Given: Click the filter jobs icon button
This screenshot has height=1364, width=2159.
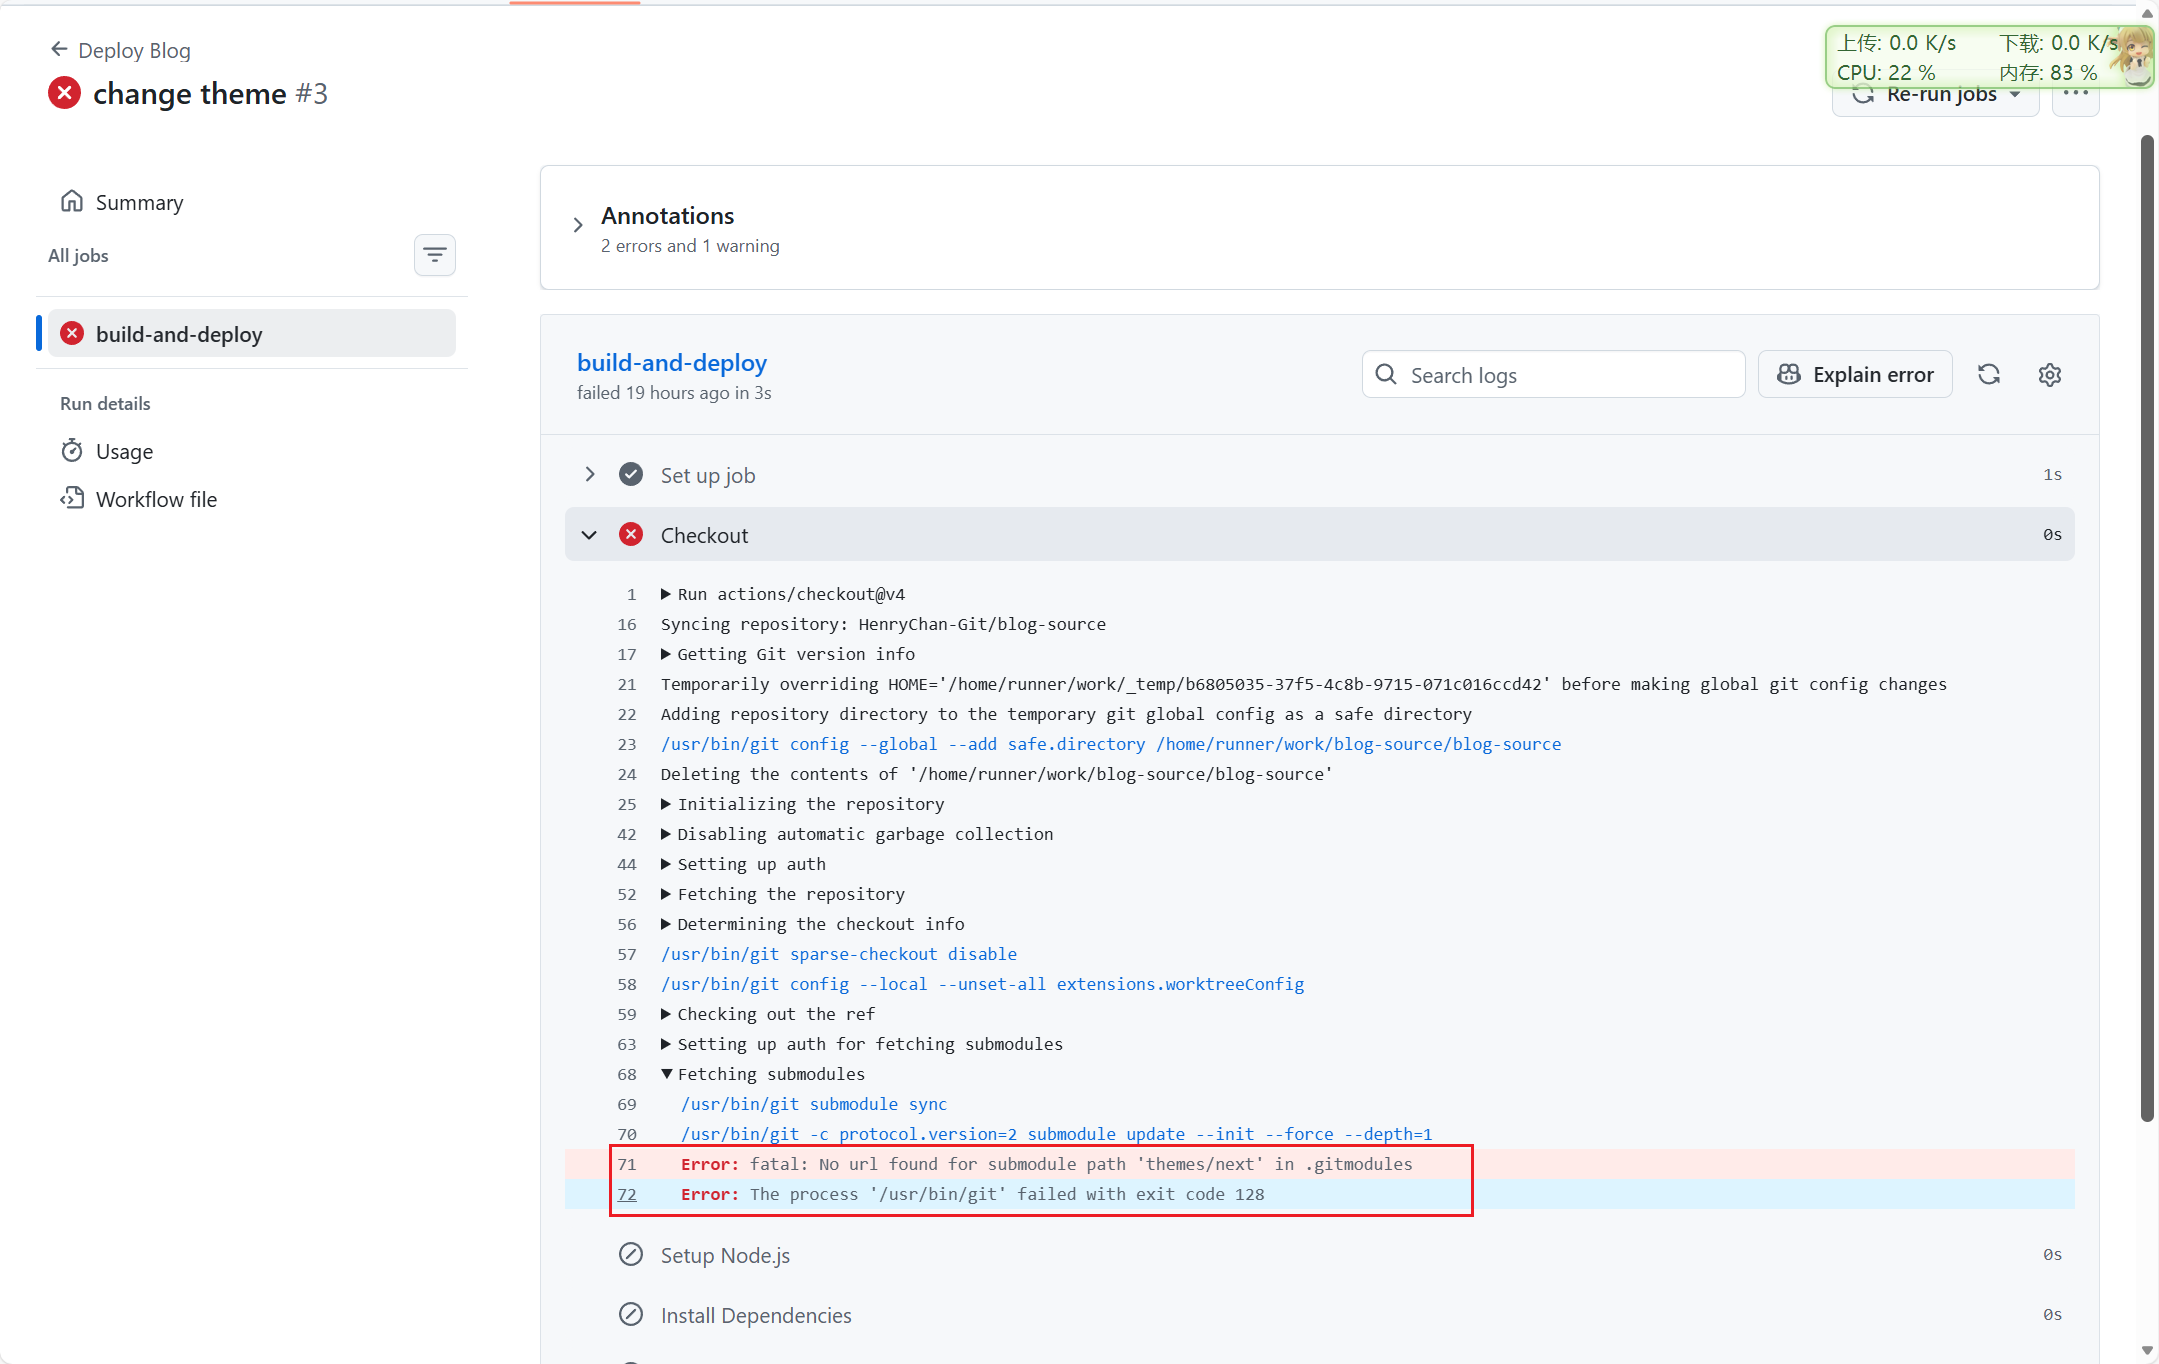Looking at the screenshot, I should [x=434, y=255].
